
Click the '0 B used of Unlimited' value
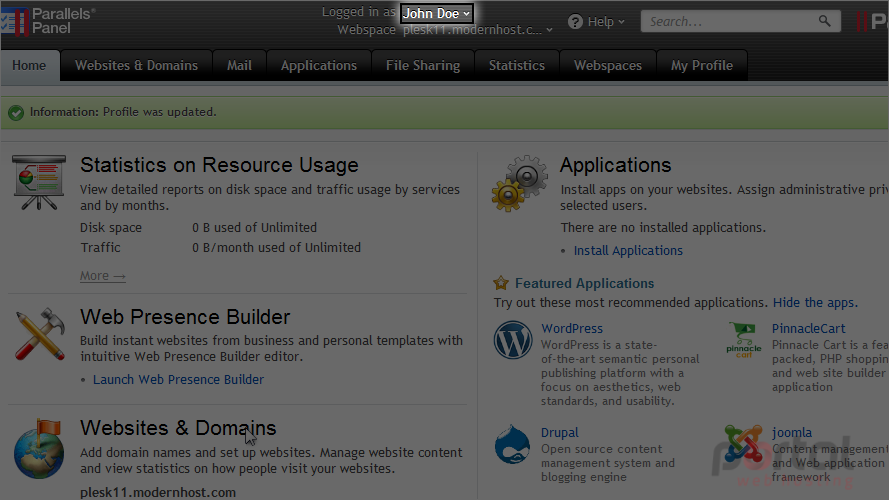[x=255, y=227]
